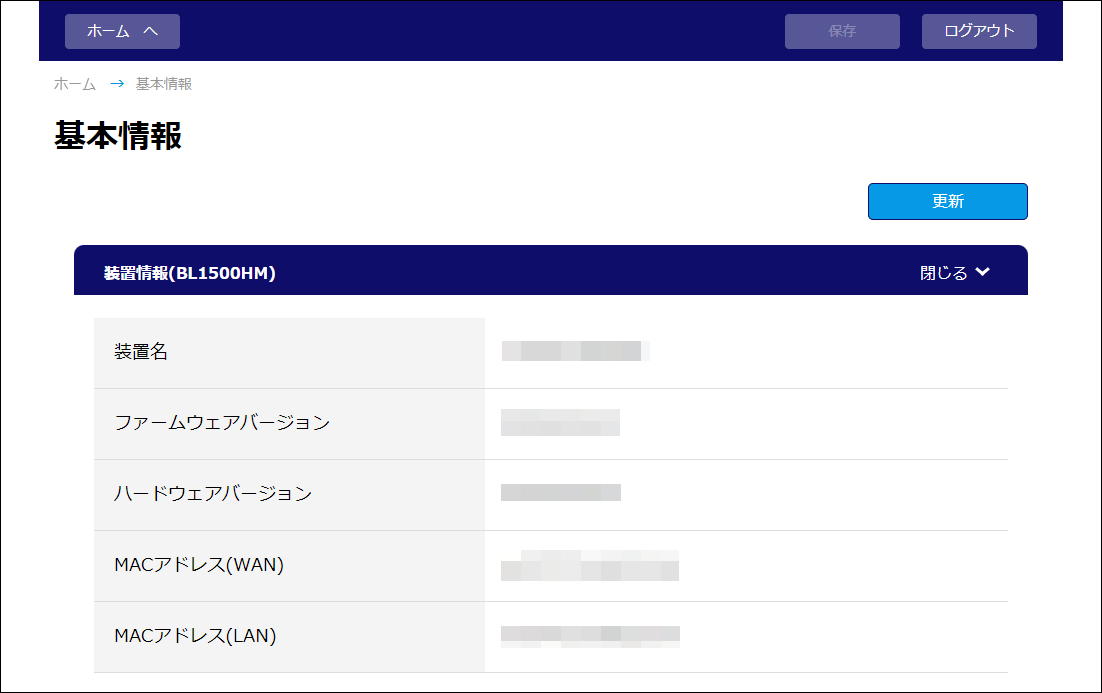Viewport: 1102px width, 693px height.
Task: Collapse the section using 閉じる
Action: click(944, 273)
